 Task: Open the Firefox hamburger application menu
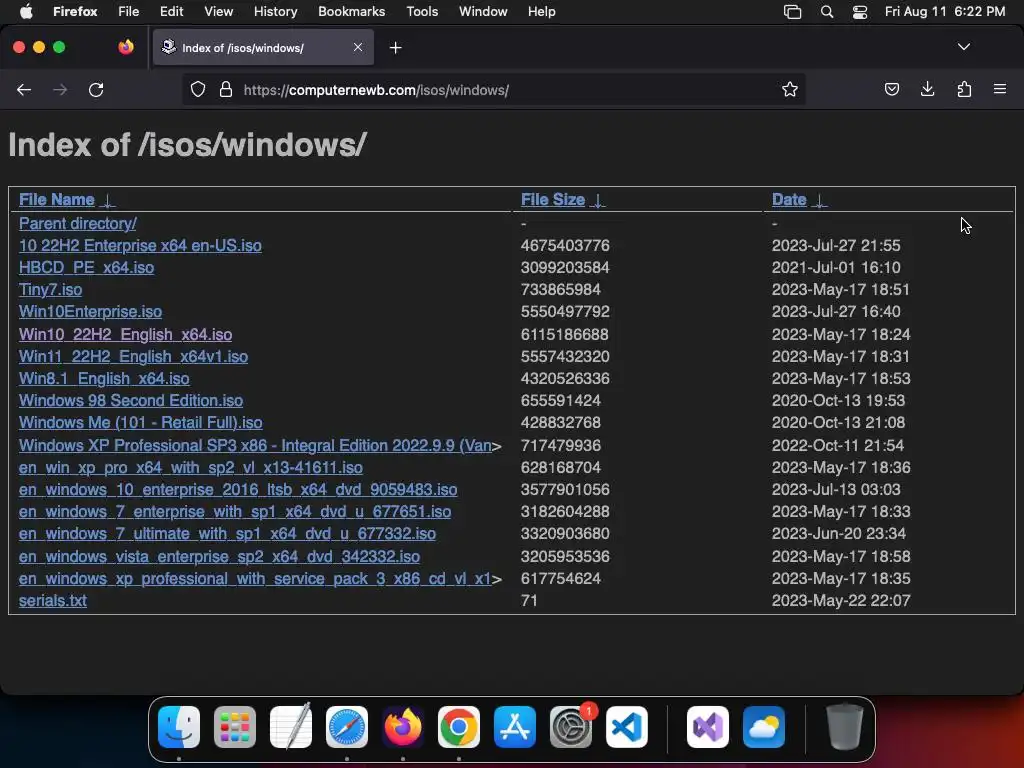1000,89
